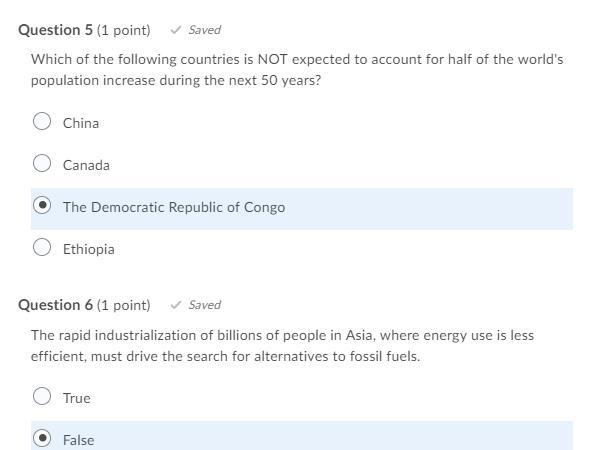Click the Question 6 heading
609x450 pixels.
tap(56, 305)
